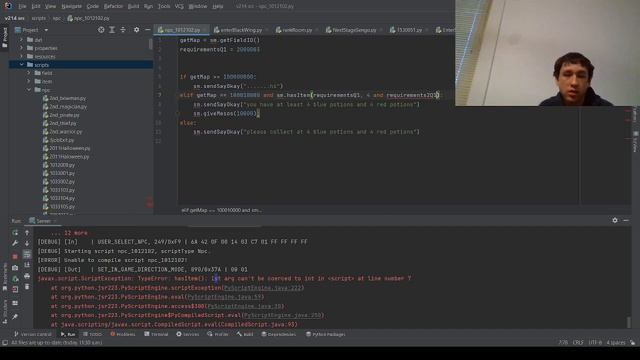The height and width of the screenshot is (360, 640).
Task: Click the Structure vertical sidebar tab
Action: [4, 313]
